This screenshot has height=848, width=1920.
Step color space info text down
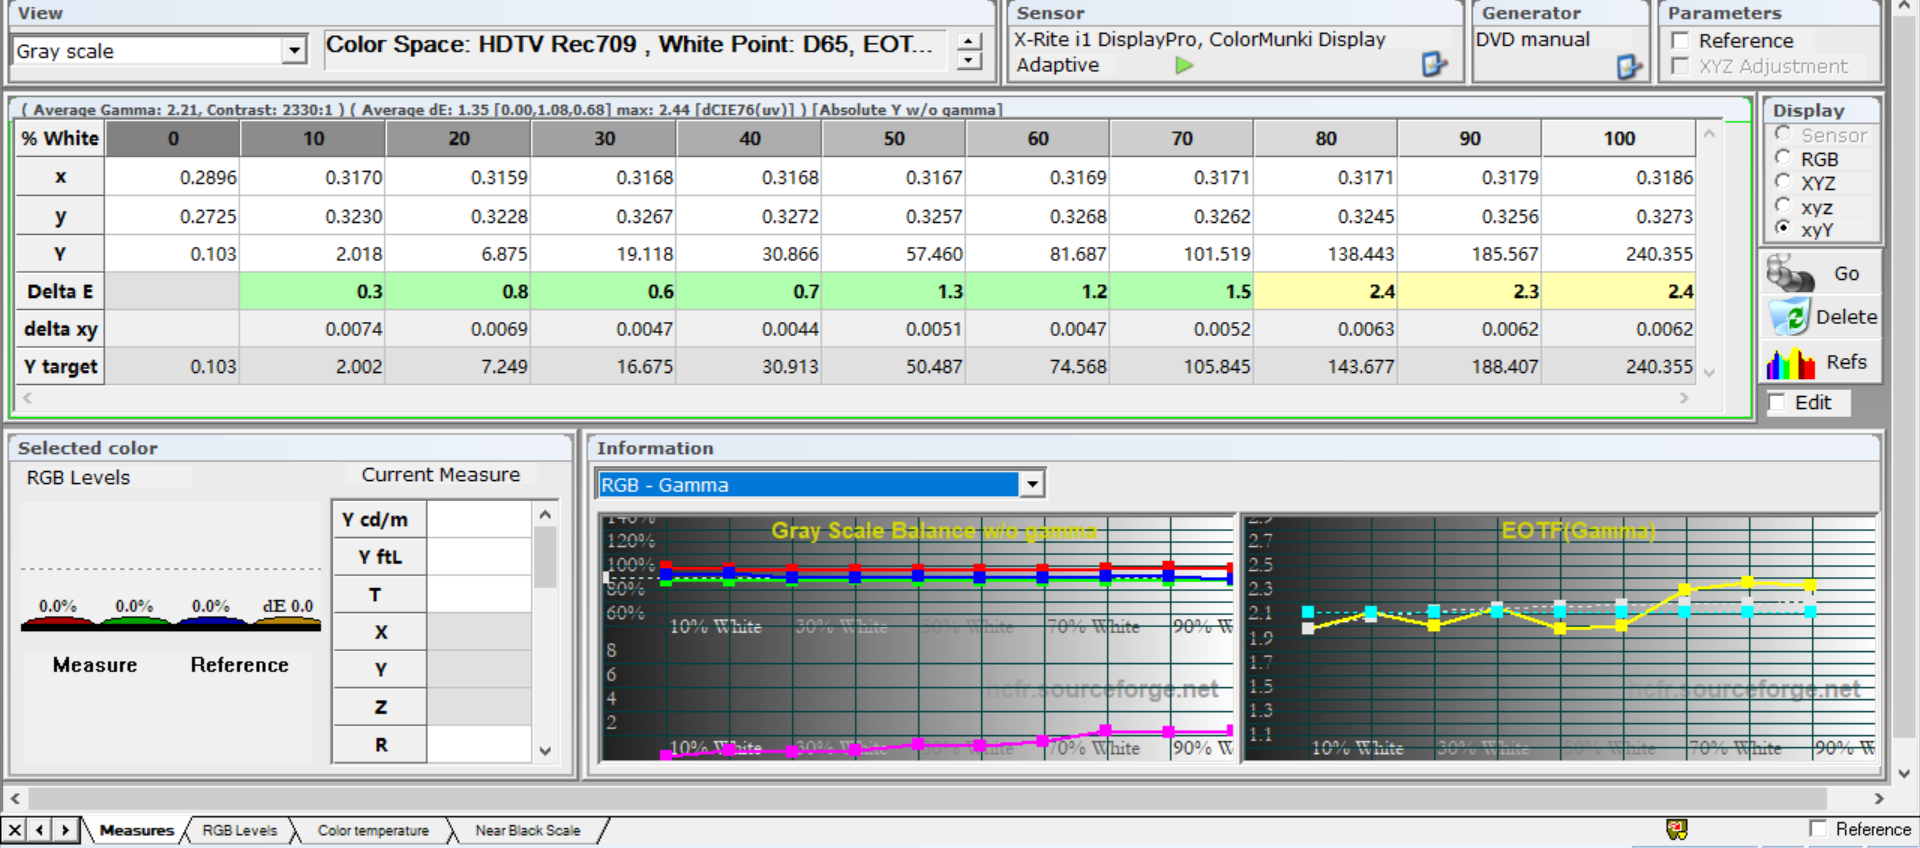pyautogui.click(x=969, y=61)
